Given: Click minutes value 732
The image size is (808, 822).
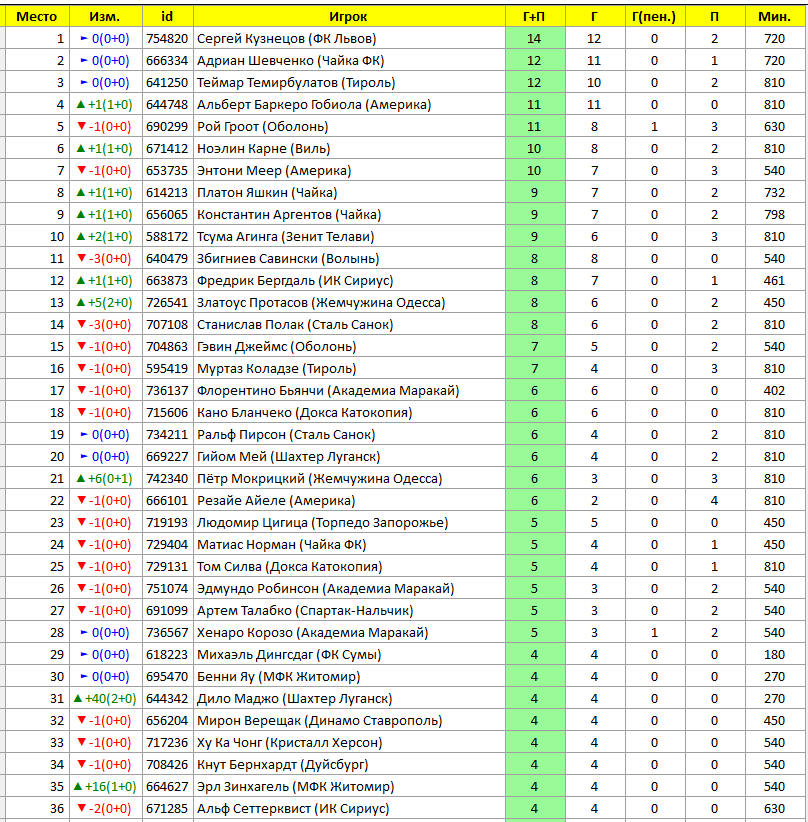Looking at the screenshot, I should point(774,193).
